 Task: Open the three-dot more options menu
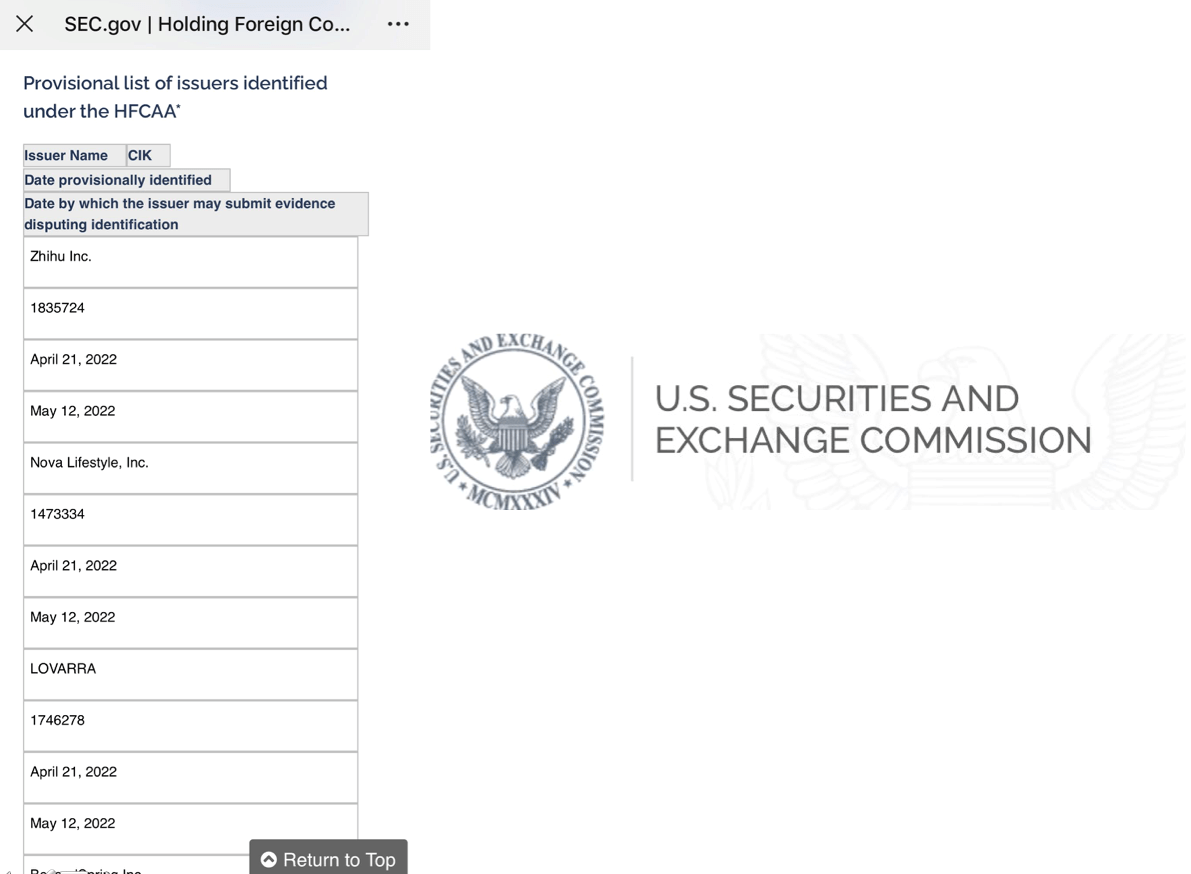pos(398,24)
